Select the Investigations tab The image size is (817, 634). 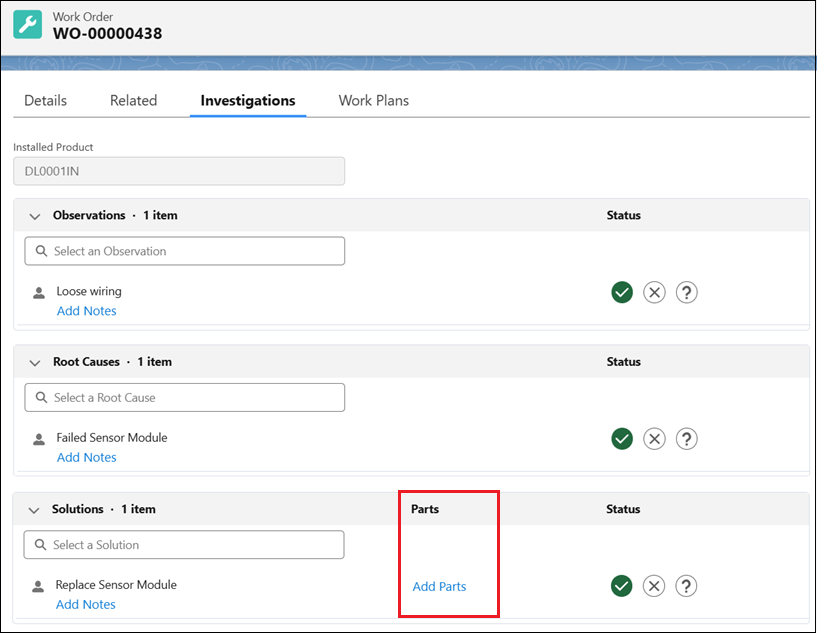coord(248,101)
